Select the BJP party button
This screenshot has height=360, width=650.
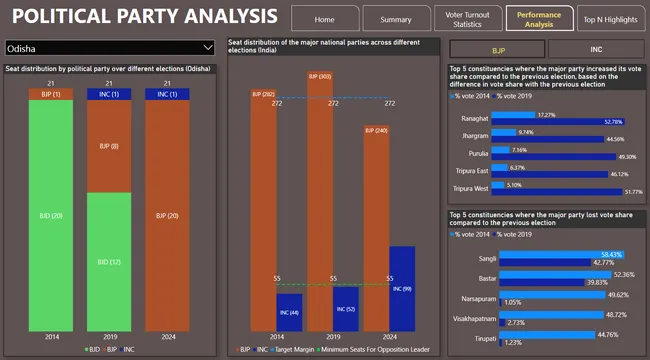tap(497, 49)
